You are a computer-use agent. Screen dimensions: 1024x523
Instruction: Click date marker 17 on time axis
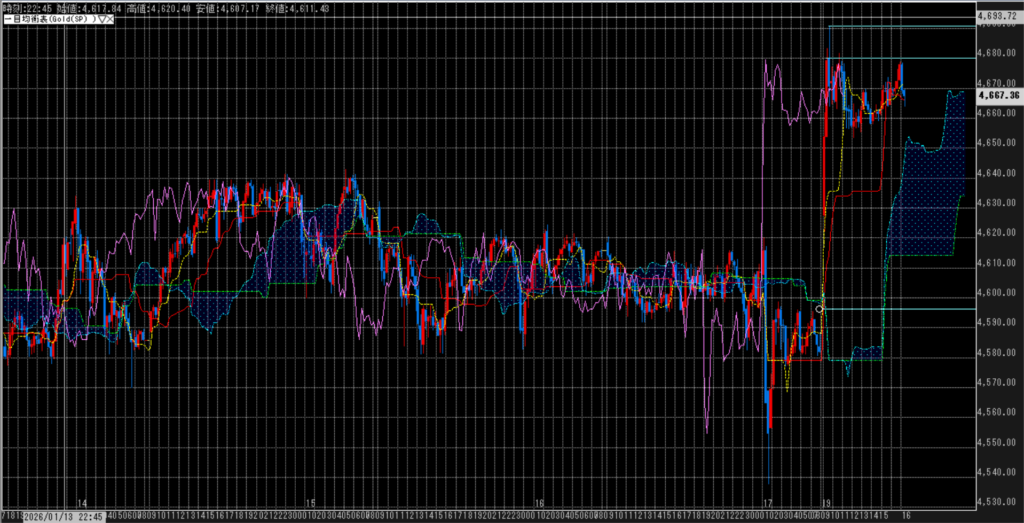point(767,504)
